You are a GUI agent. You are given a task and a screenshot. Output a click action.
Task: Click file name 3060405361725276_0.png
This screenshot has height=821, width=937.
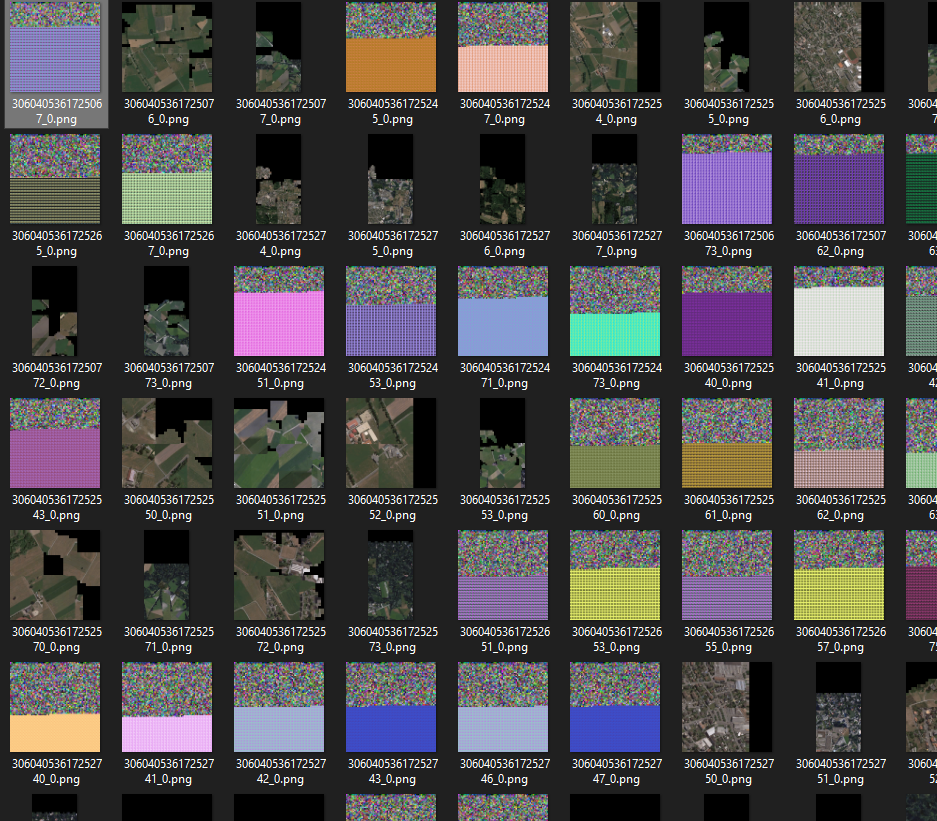pyautogui.click(x=505, y=243)
